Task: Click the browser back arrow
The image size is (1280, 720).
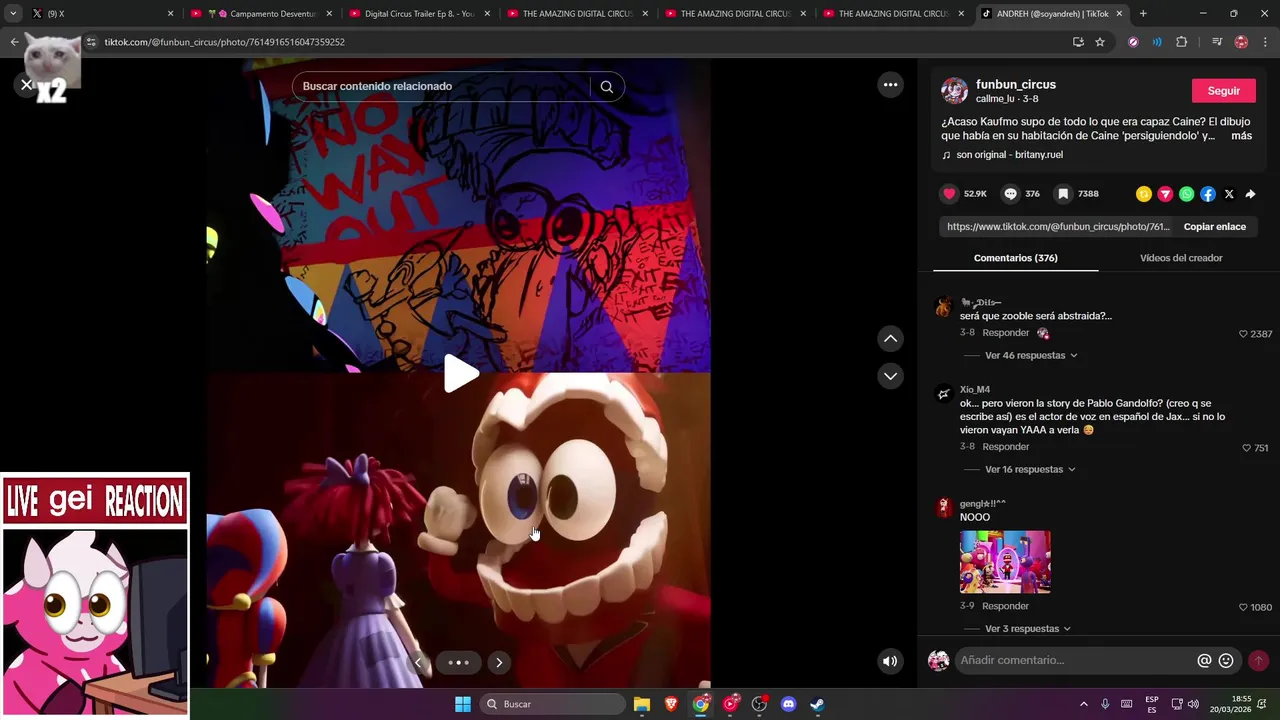Action: click(x=14, y=42)
